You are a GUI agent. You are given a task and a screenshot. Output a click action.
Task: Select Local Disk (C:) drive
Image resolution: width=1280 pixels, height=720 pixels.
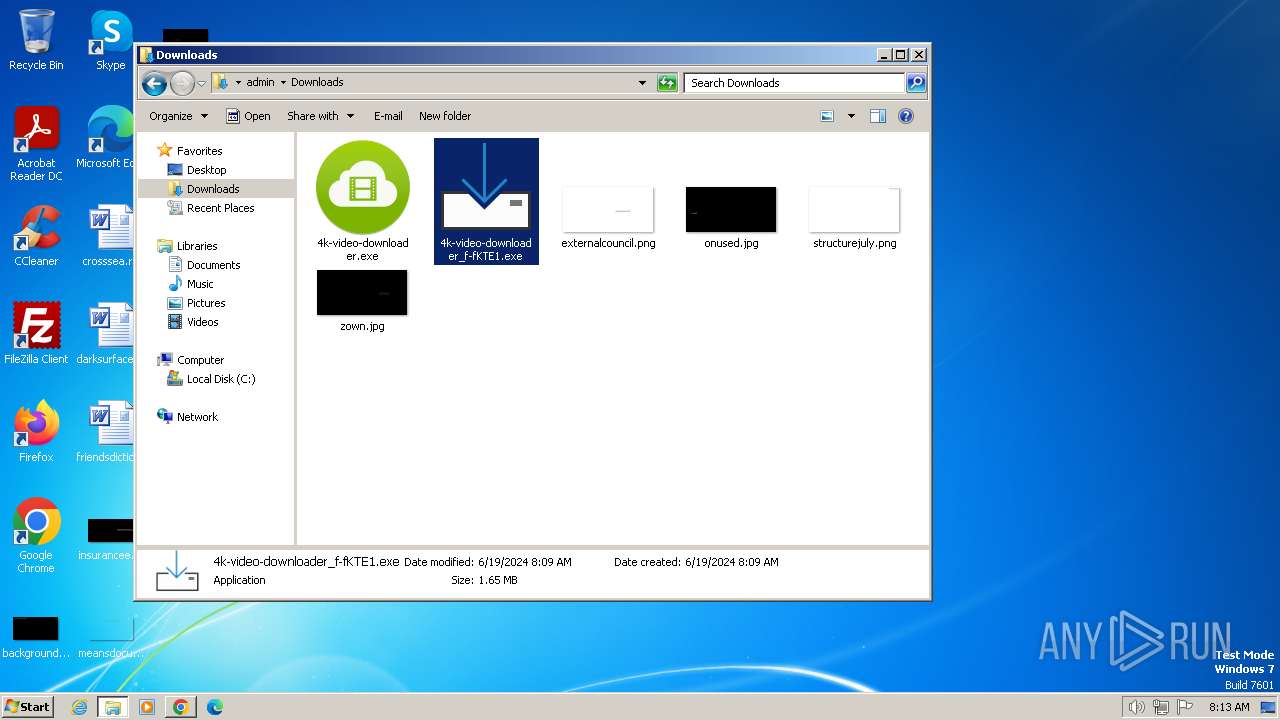pos(221,379)
